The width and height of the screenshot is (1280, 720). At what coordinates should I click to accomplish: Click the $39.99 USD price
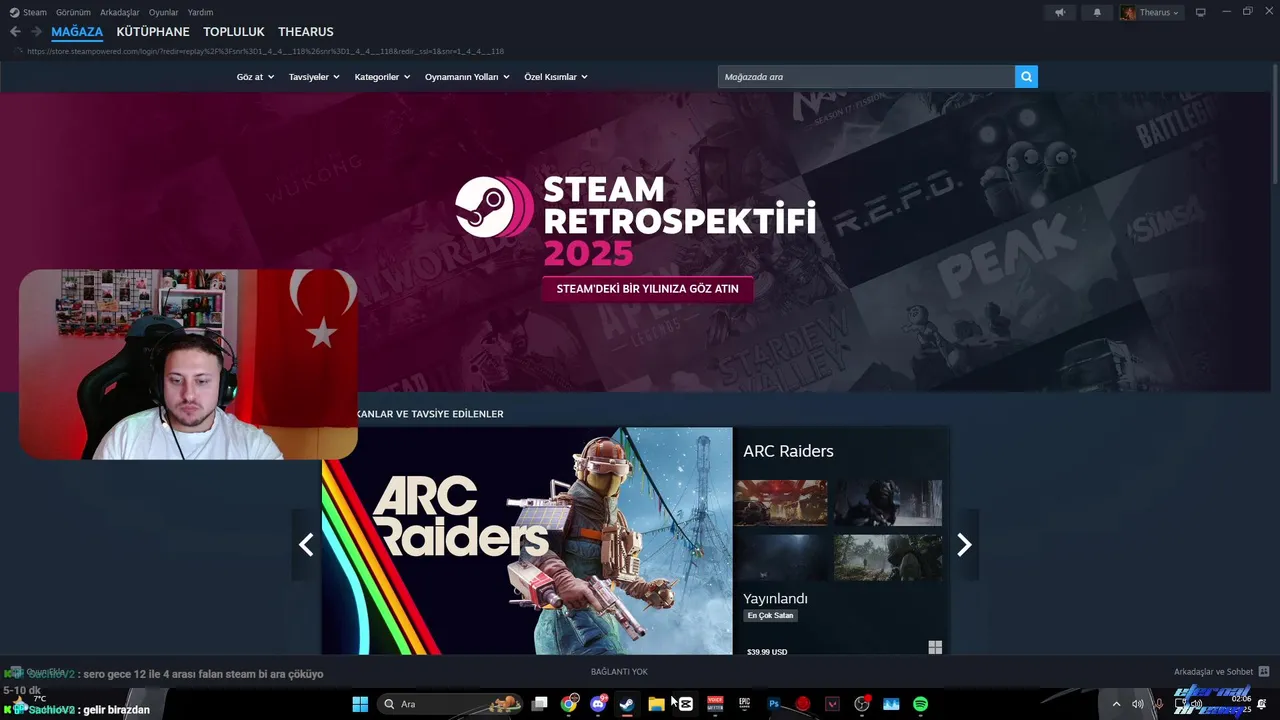[767, 651]
